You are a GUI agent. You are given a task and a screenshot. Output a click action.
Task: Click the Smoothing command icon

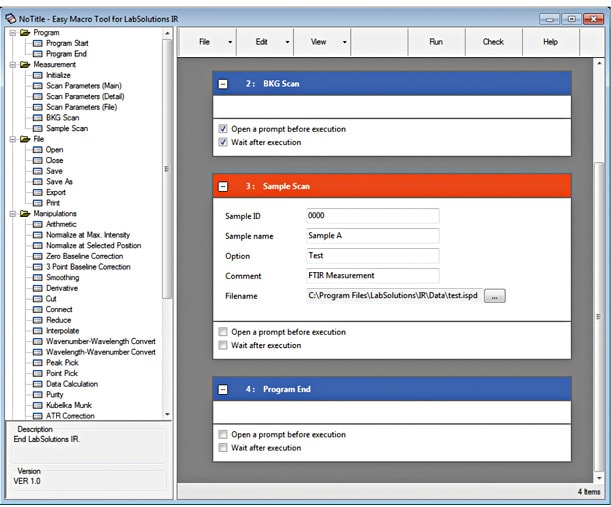click(x=37, y=277)
